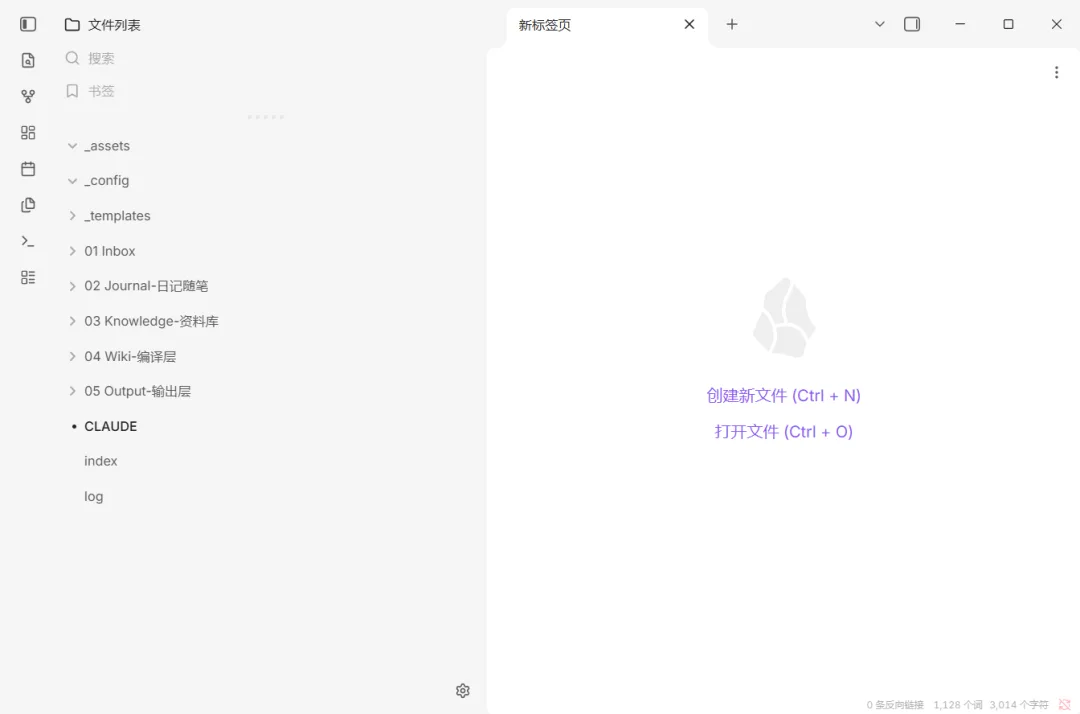Select the 03 Knowledge-资料库 folder name
The width and height of the screenshot is (1080, 714).
(x=152, y=321)
